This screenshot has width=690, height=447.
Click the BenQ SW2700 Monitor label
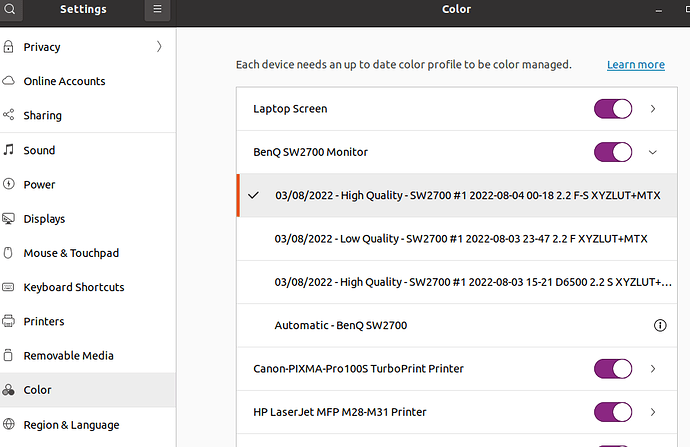click(310, 152)
